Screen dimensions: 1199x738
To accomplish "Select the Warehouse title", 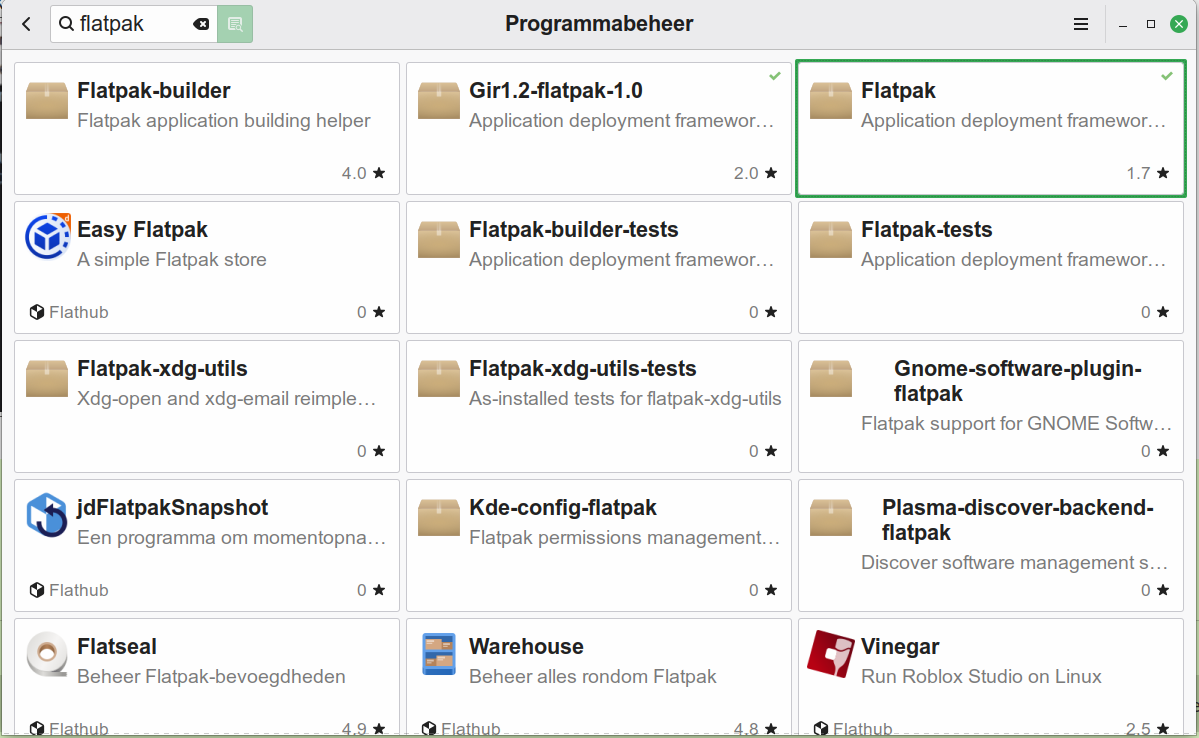I will [x=526, y=647].
